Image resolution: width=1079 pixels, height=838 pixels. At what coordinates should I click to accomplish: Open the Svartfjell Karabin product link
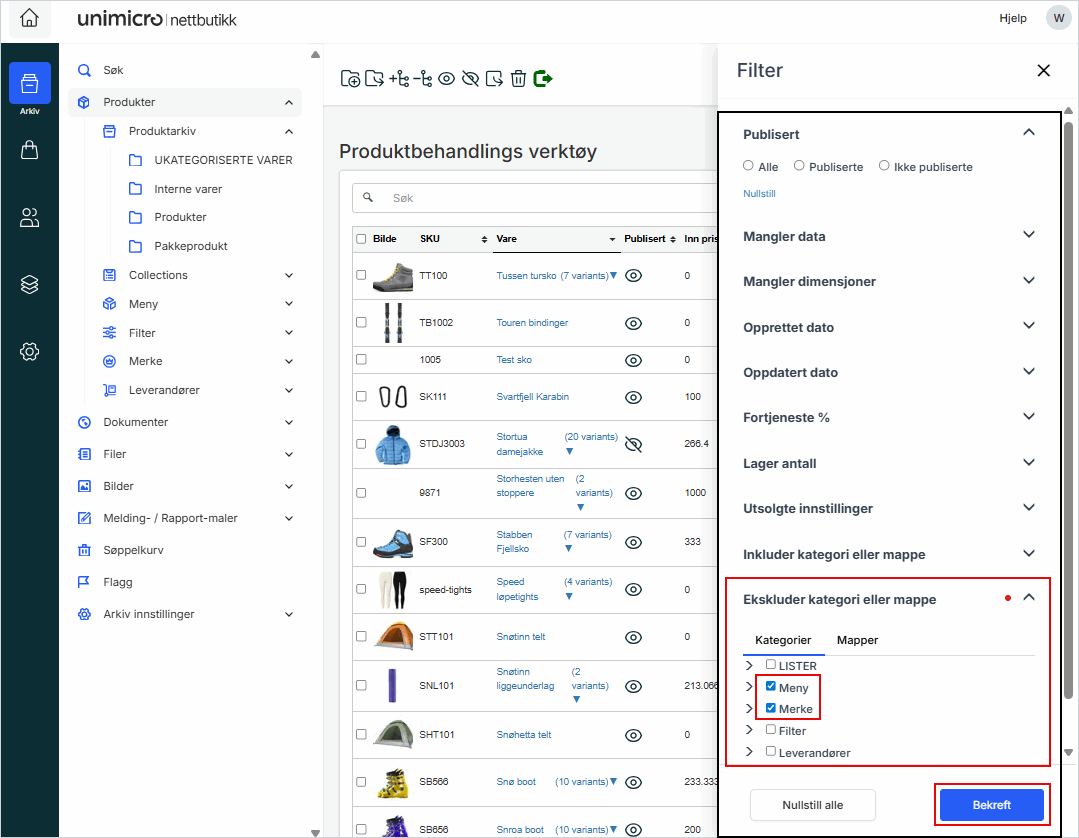pos(533,397)
